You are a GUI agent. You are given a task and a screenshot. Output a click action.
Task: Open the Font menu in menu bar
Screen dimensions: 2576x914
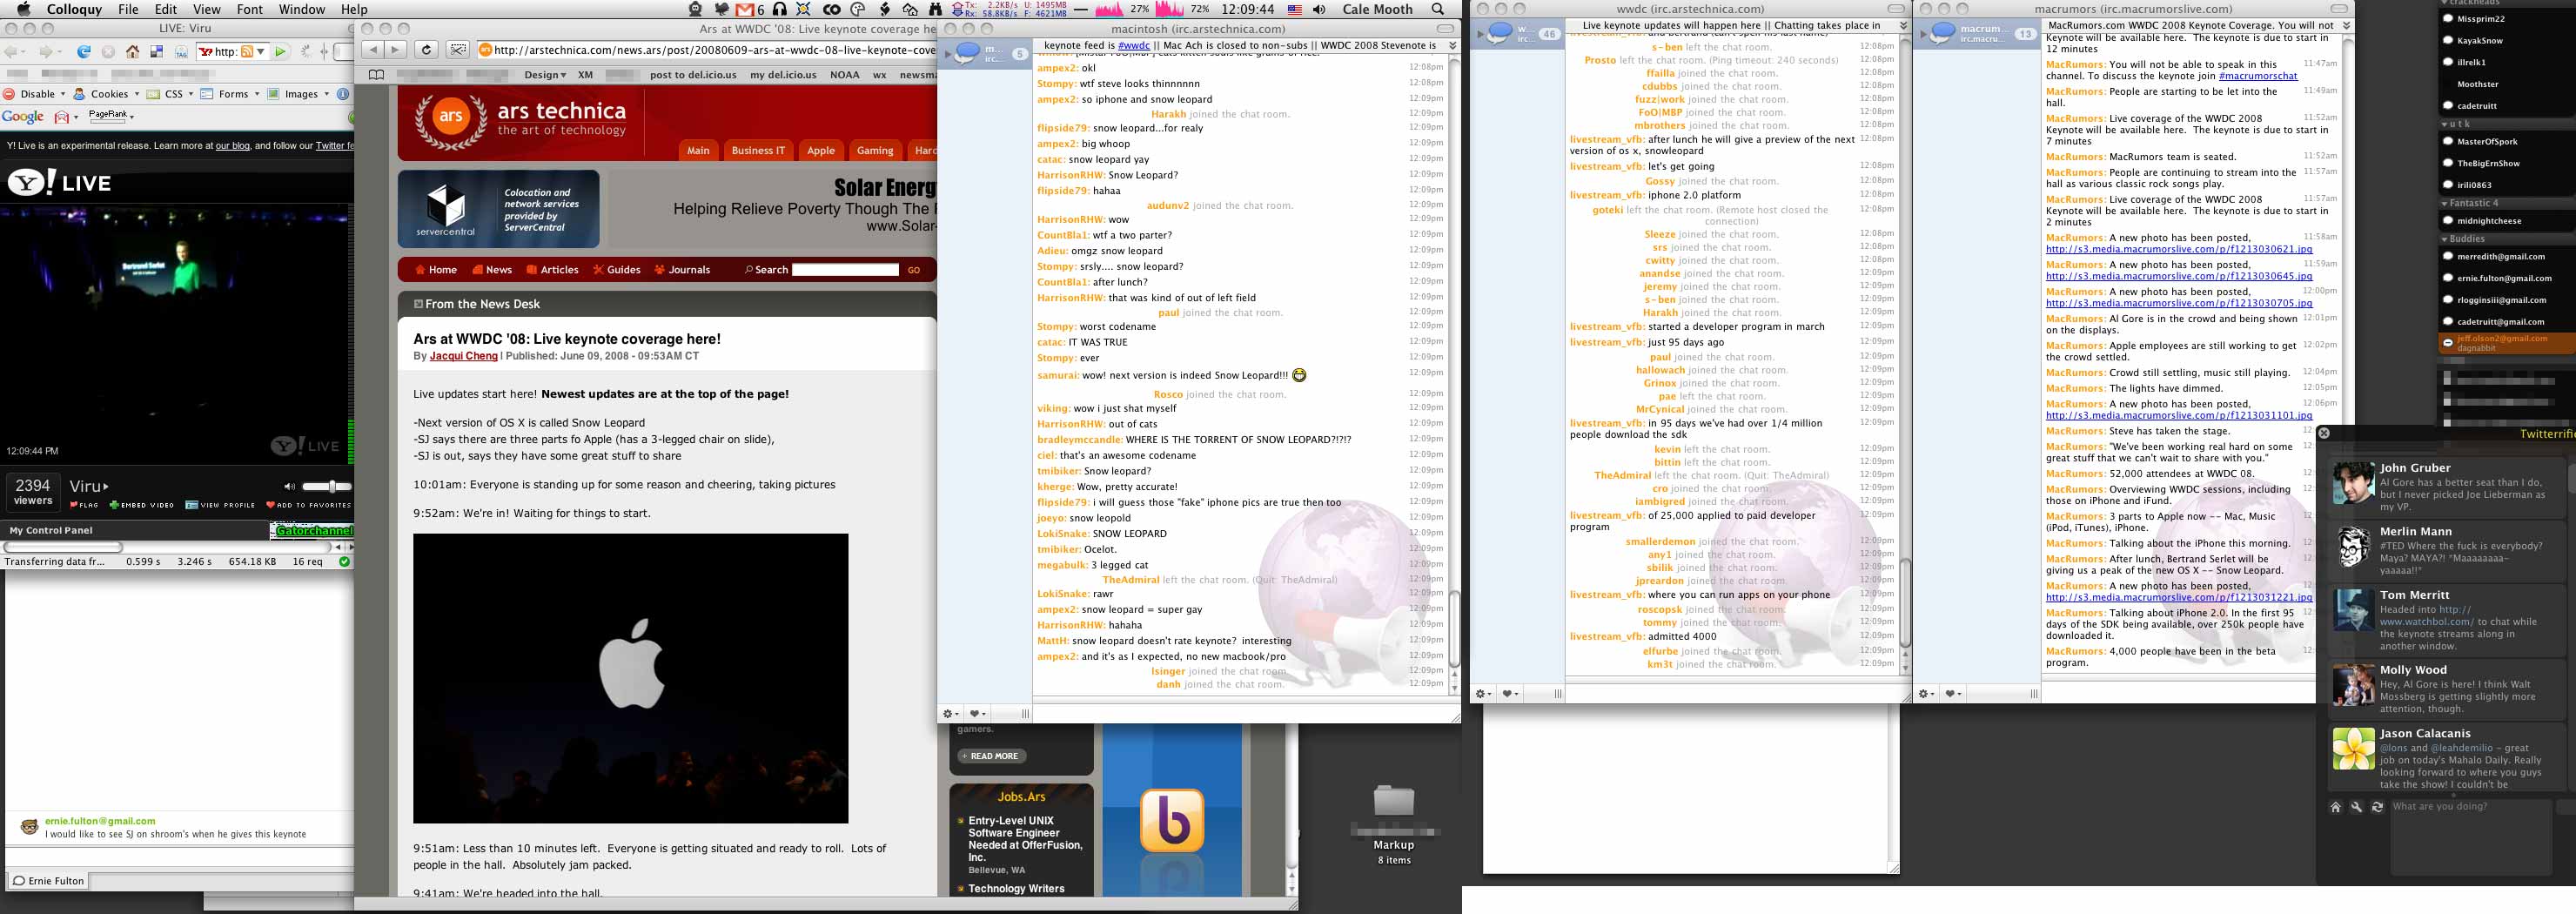pyautogui.click(x=250, y=10)
